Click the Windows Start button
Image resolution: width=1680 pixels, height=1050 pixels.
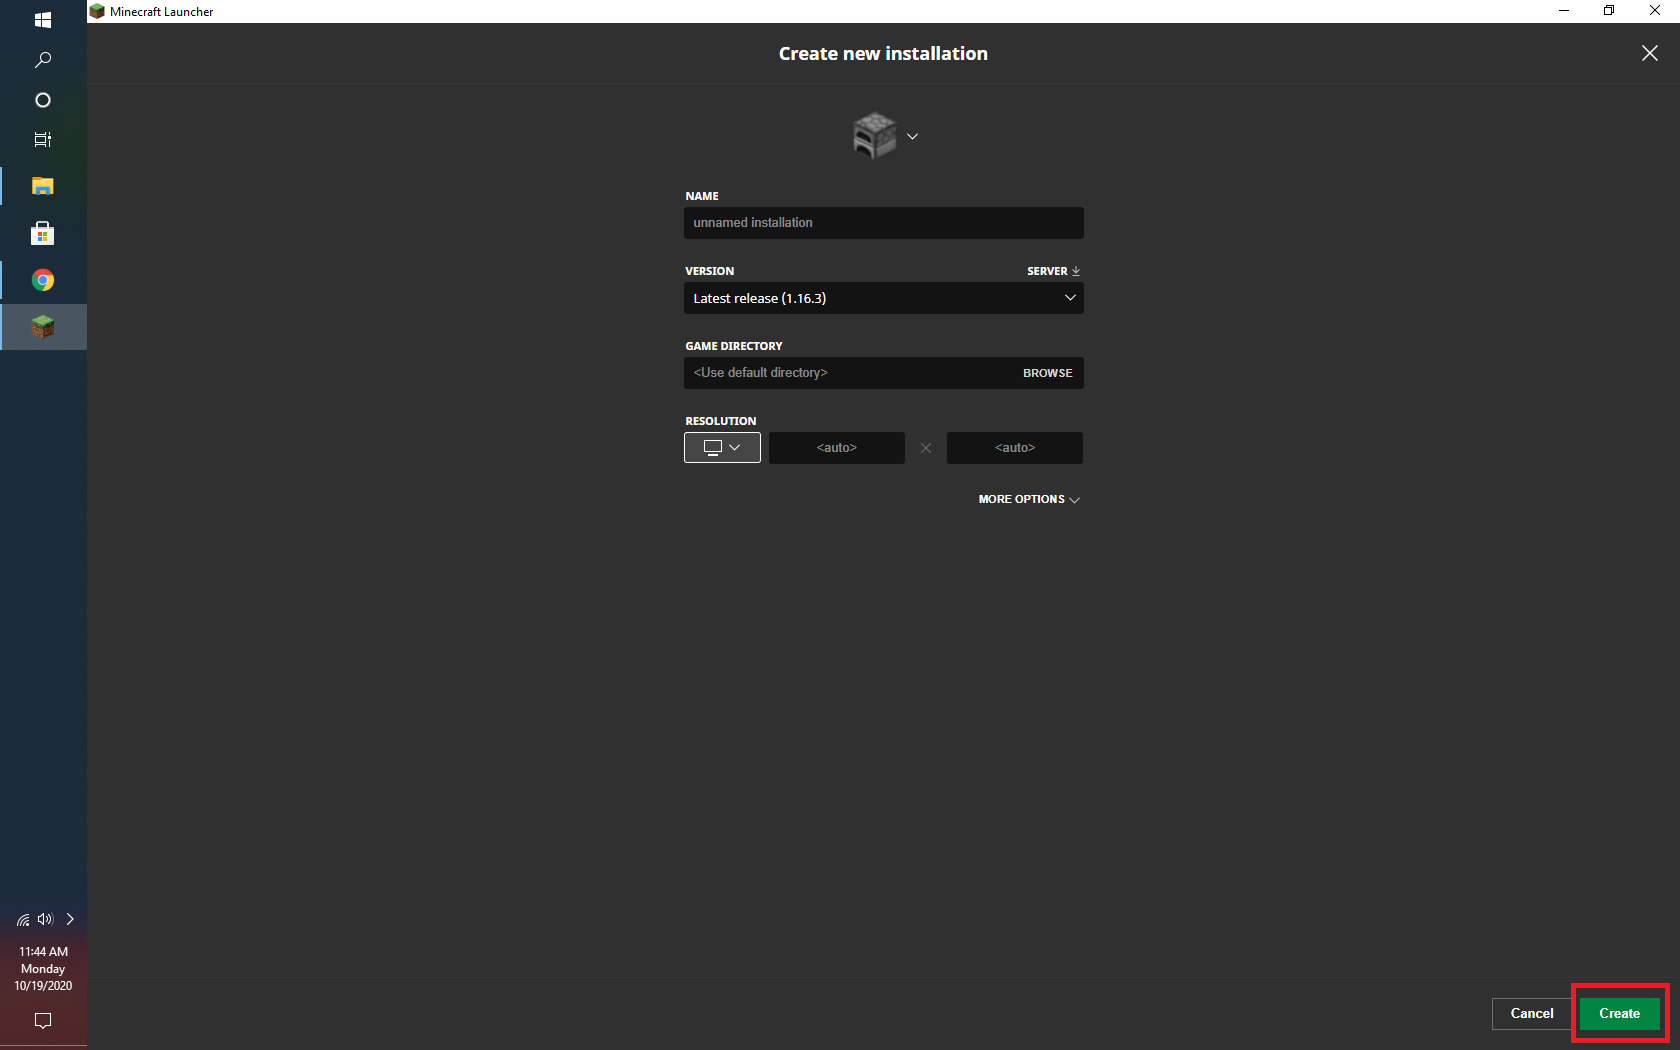43,19
